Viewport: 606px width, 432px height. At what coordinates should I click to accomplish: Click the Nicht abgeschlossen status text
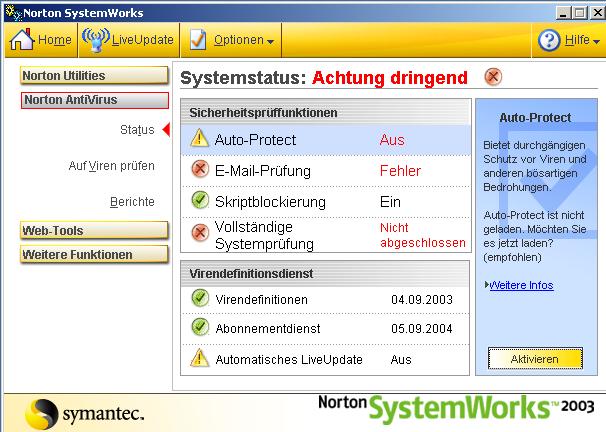(423, 235)
